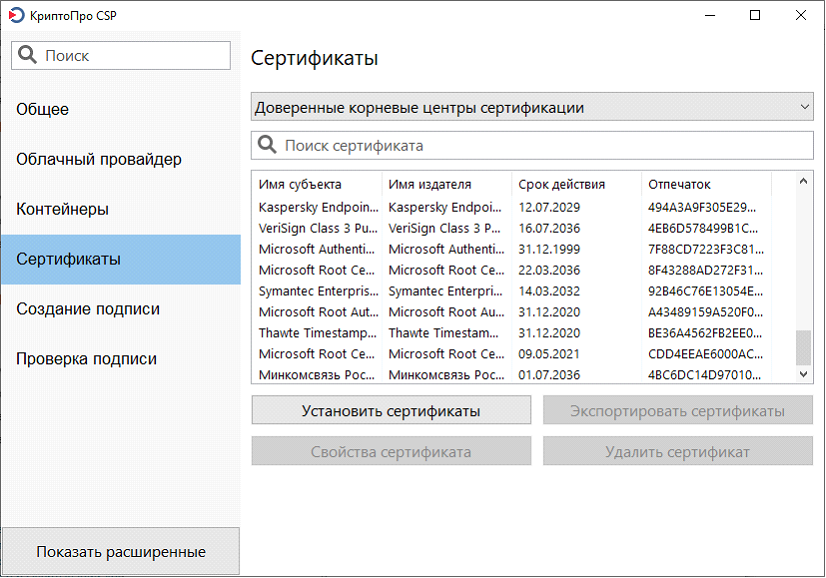Screen dimensions: 826x578
Task: Click thumbprint 7F88CD7223F3C81...
Action: pyautogui.click(x=706, y=249)
